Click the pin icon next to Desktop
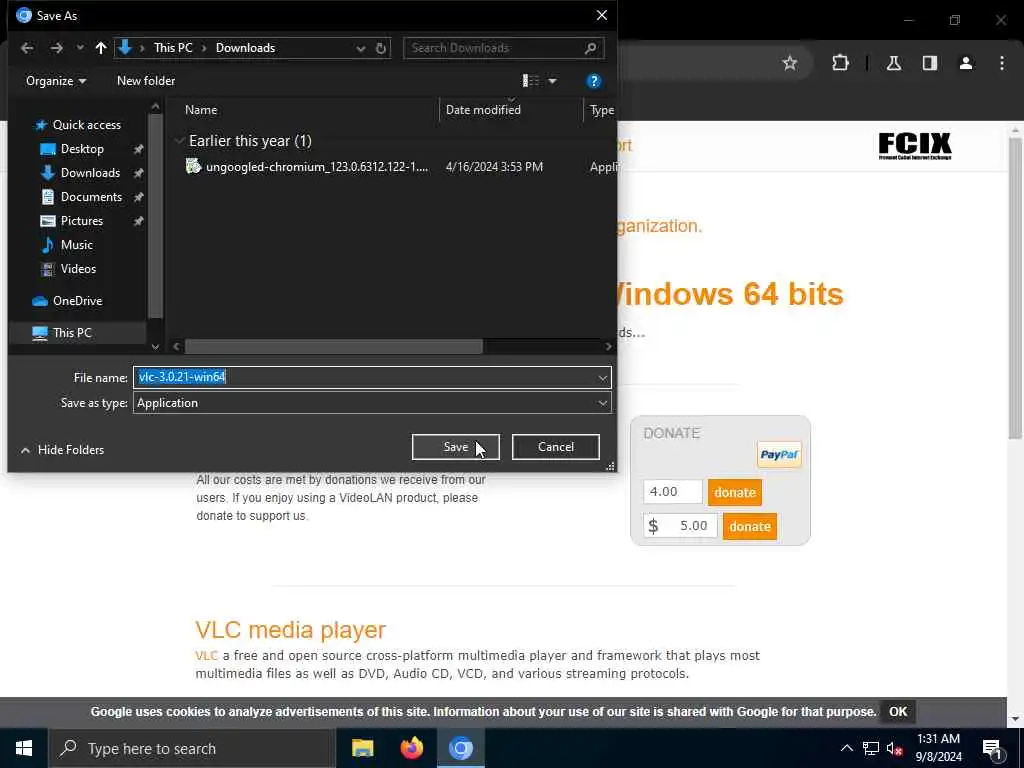The width and height of the screenshot is (1024, 768). 138,150
